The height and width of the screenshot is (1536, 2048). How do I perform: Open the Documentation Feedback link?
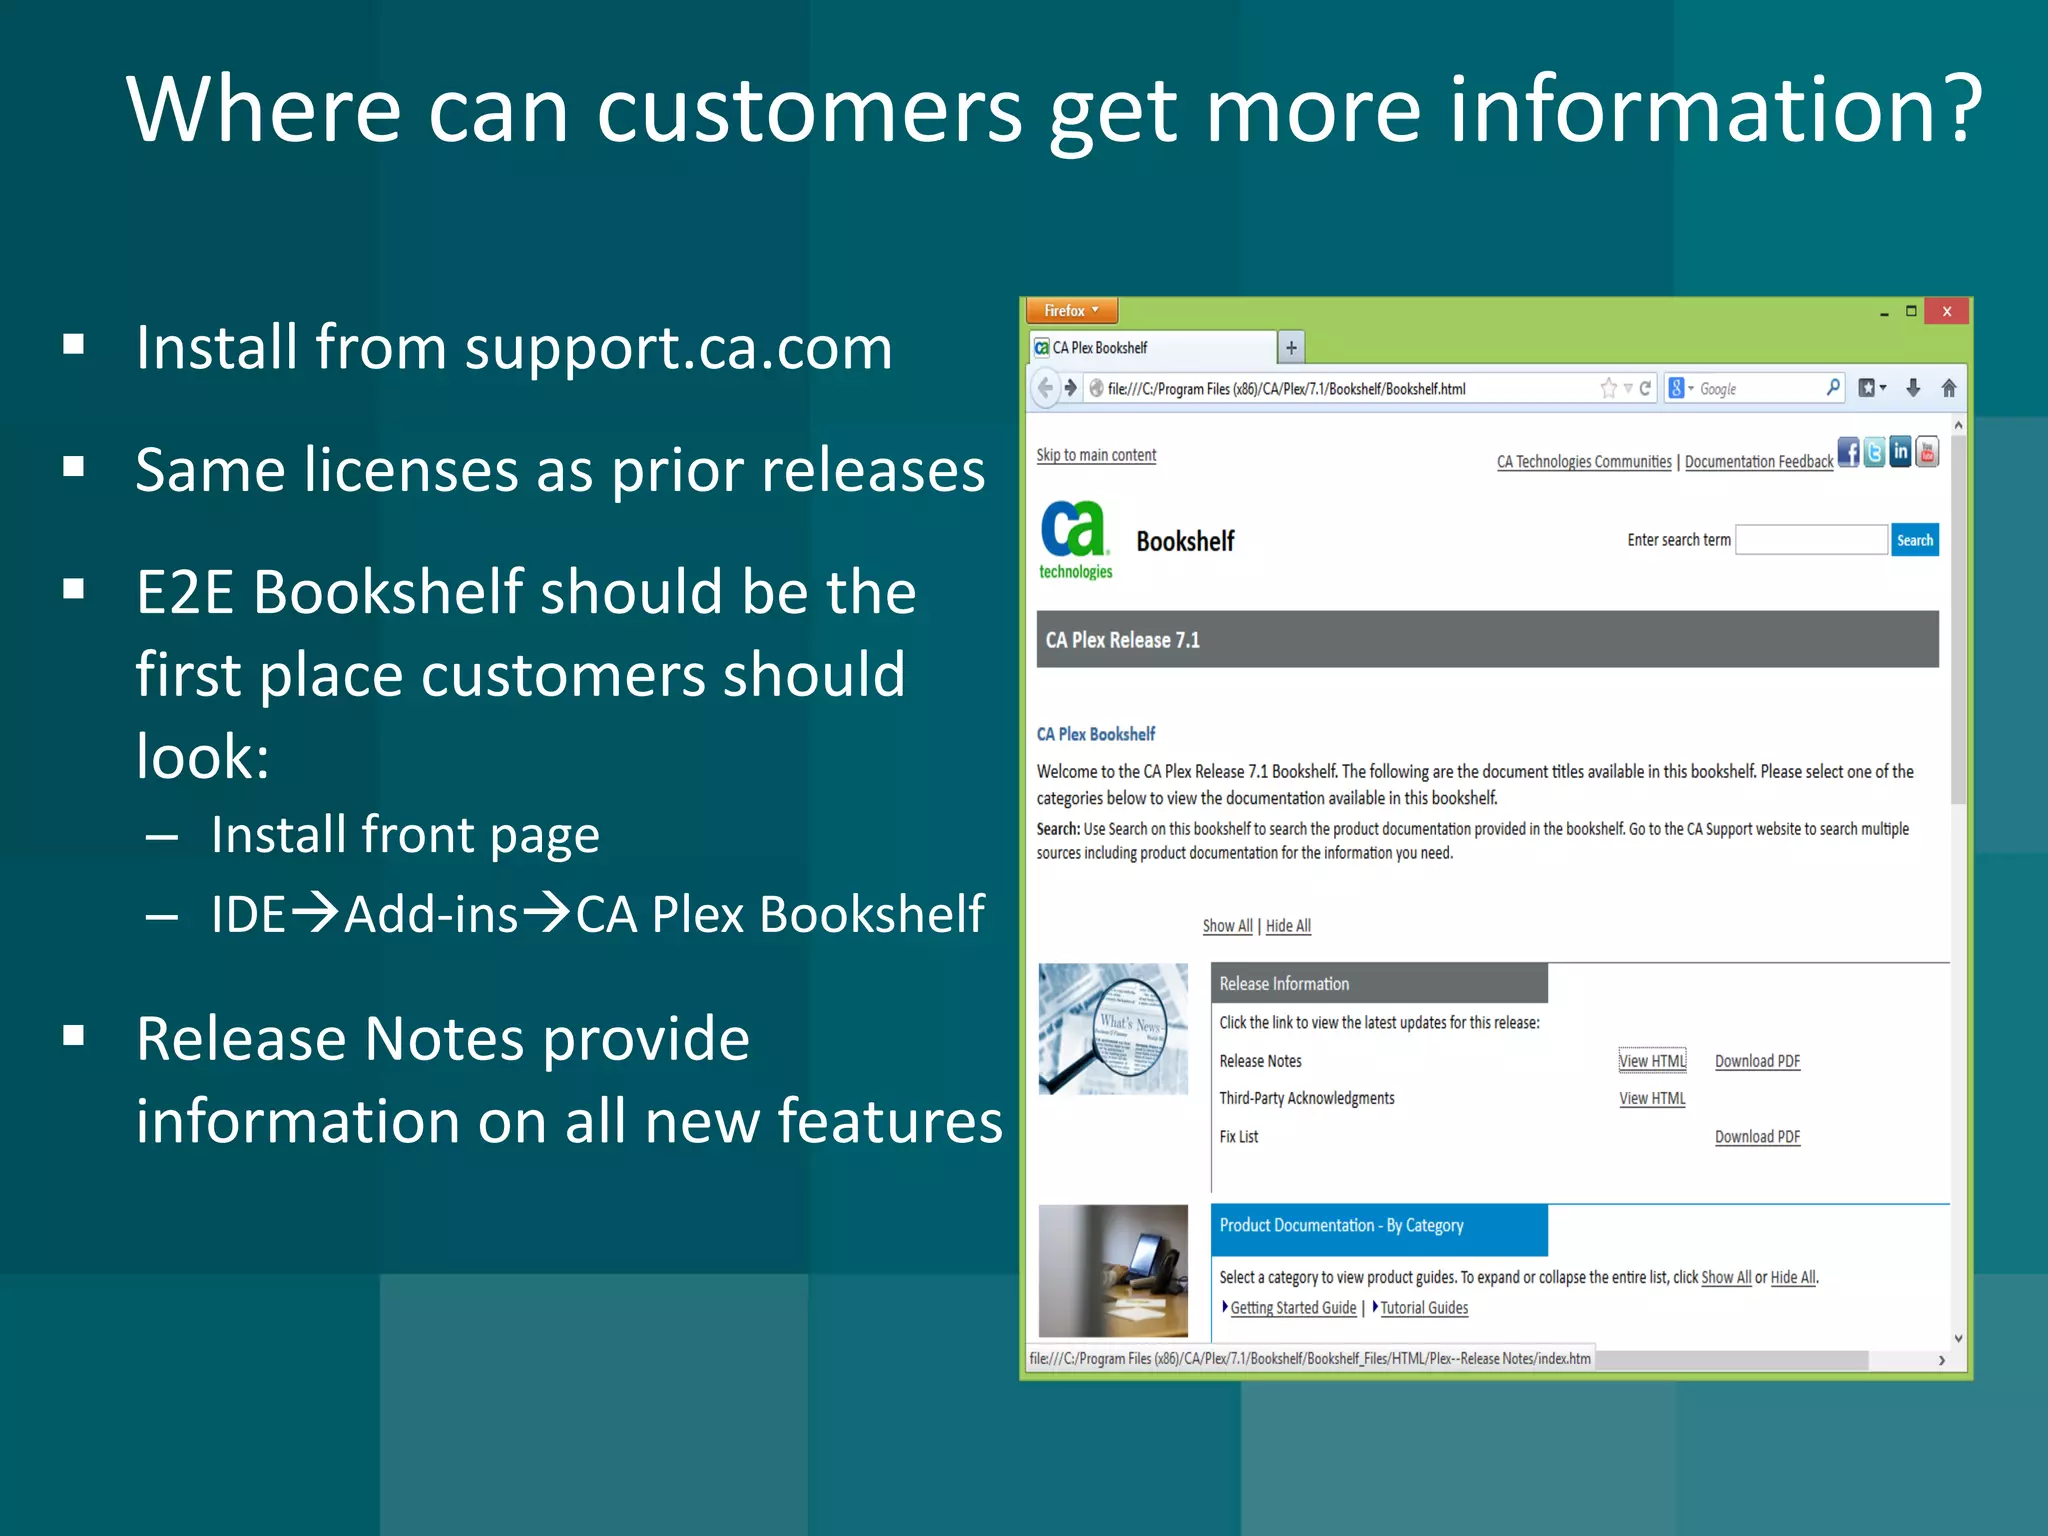[1759, 462]
